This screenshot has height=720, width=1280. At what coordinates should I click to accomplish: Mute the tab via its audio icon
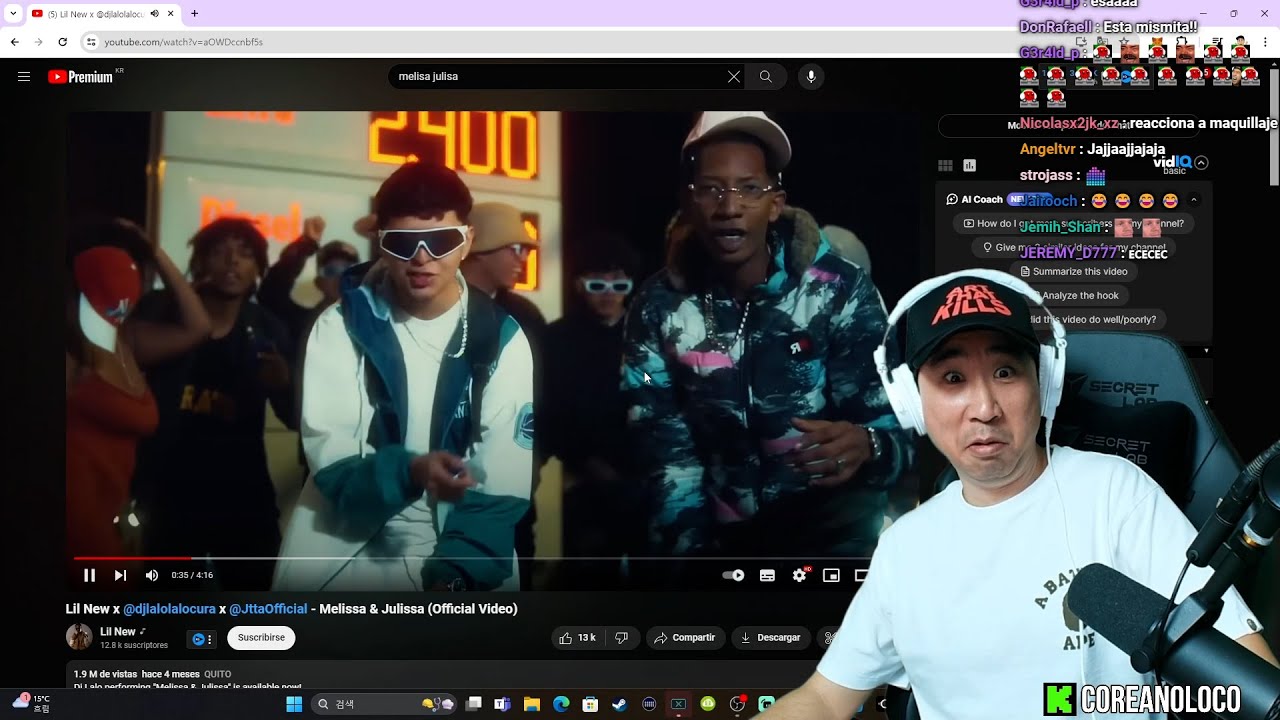(x=154, y=13)
